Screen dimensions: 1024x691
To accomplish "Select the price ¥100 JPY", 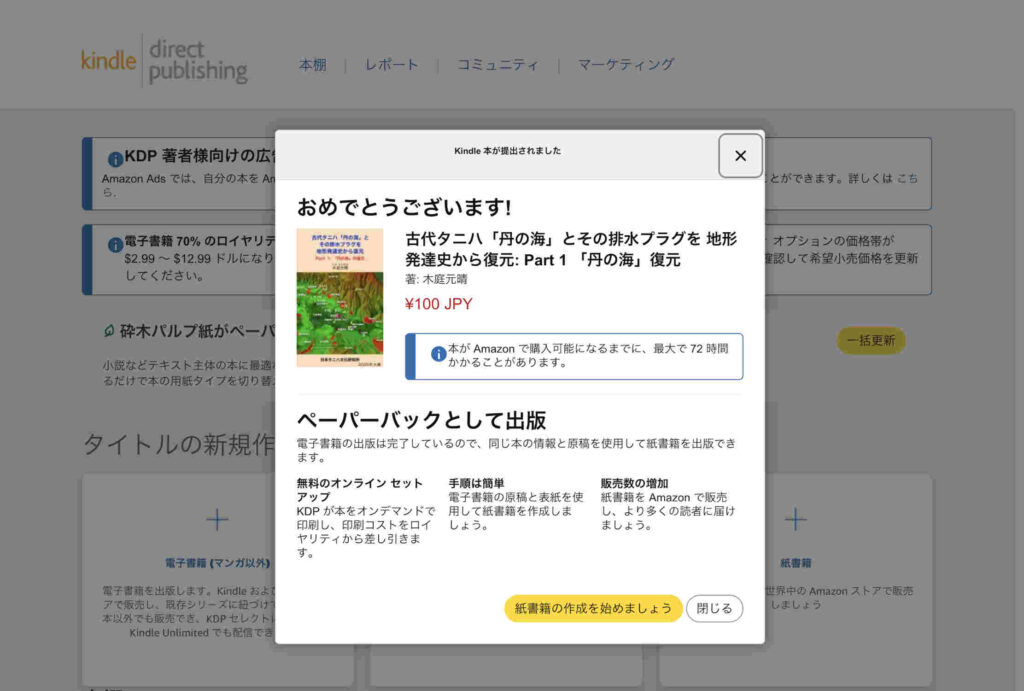I will coord(438,304).
